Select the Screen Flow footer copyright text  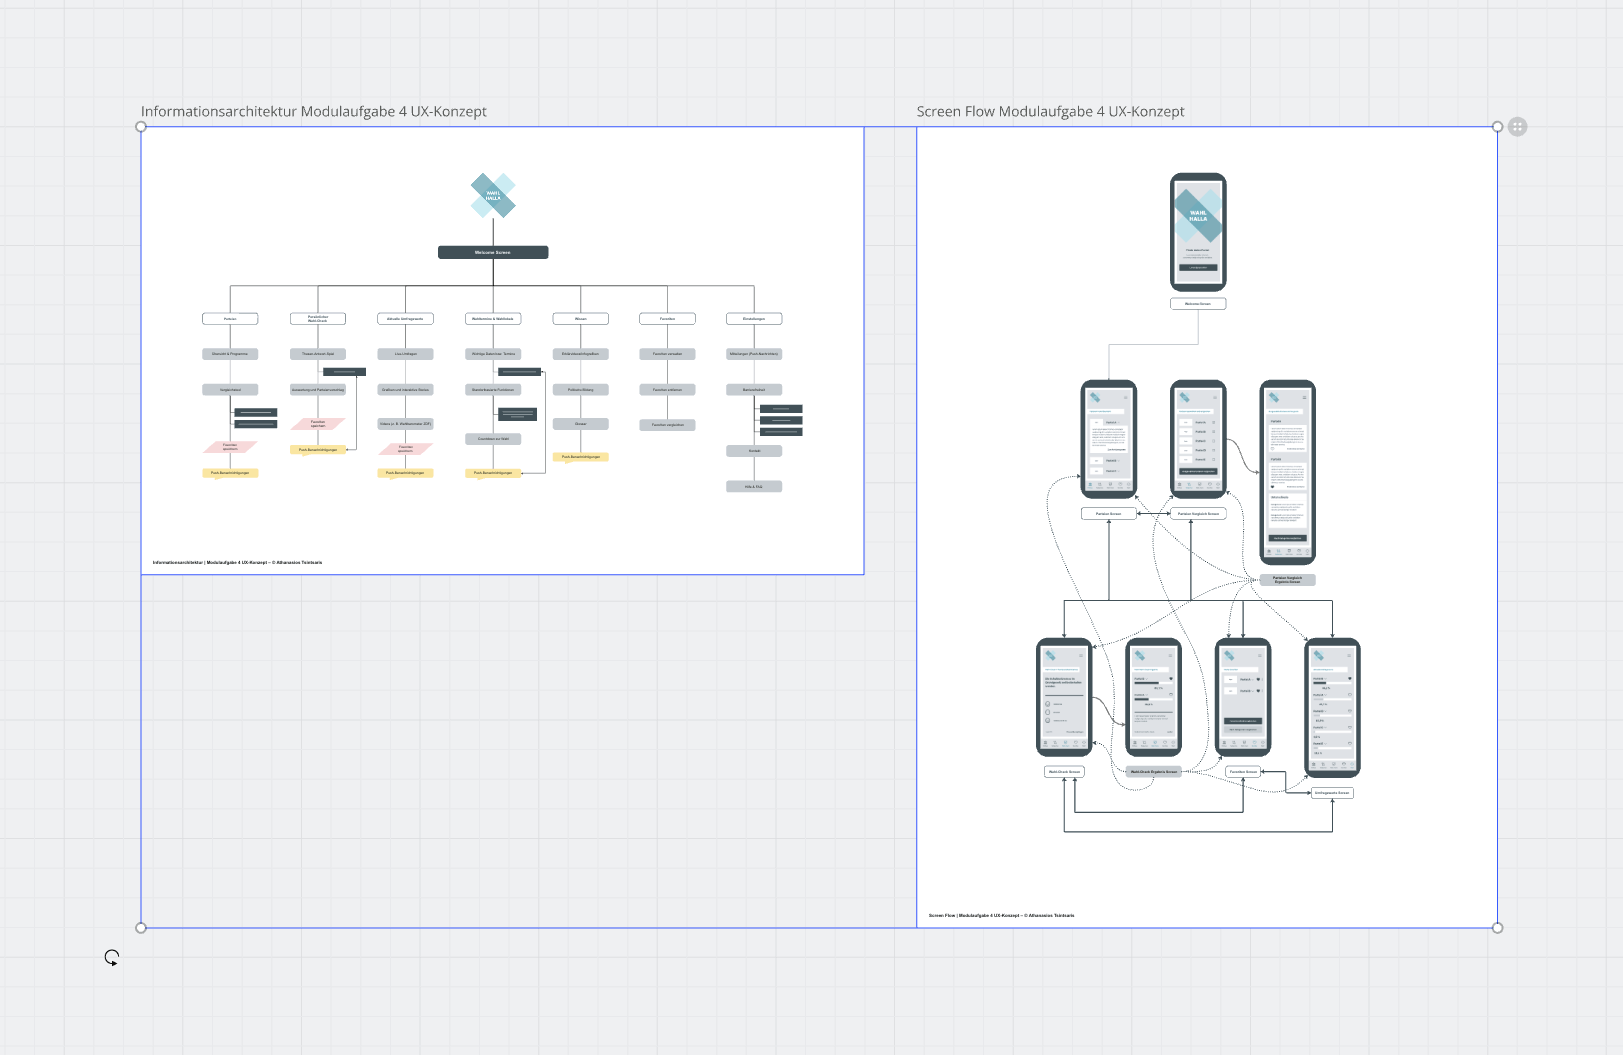tap(1001, 916)
